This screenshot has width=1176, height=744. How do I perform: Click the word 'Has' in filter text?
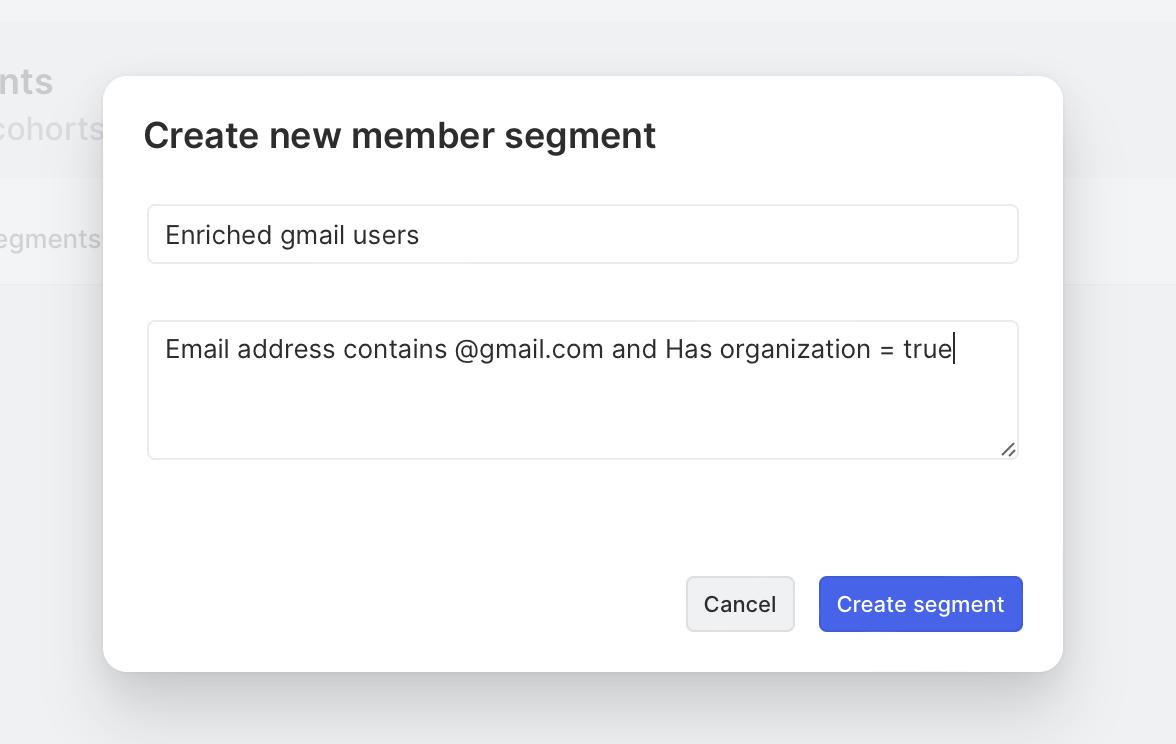[x=689, y=349]
